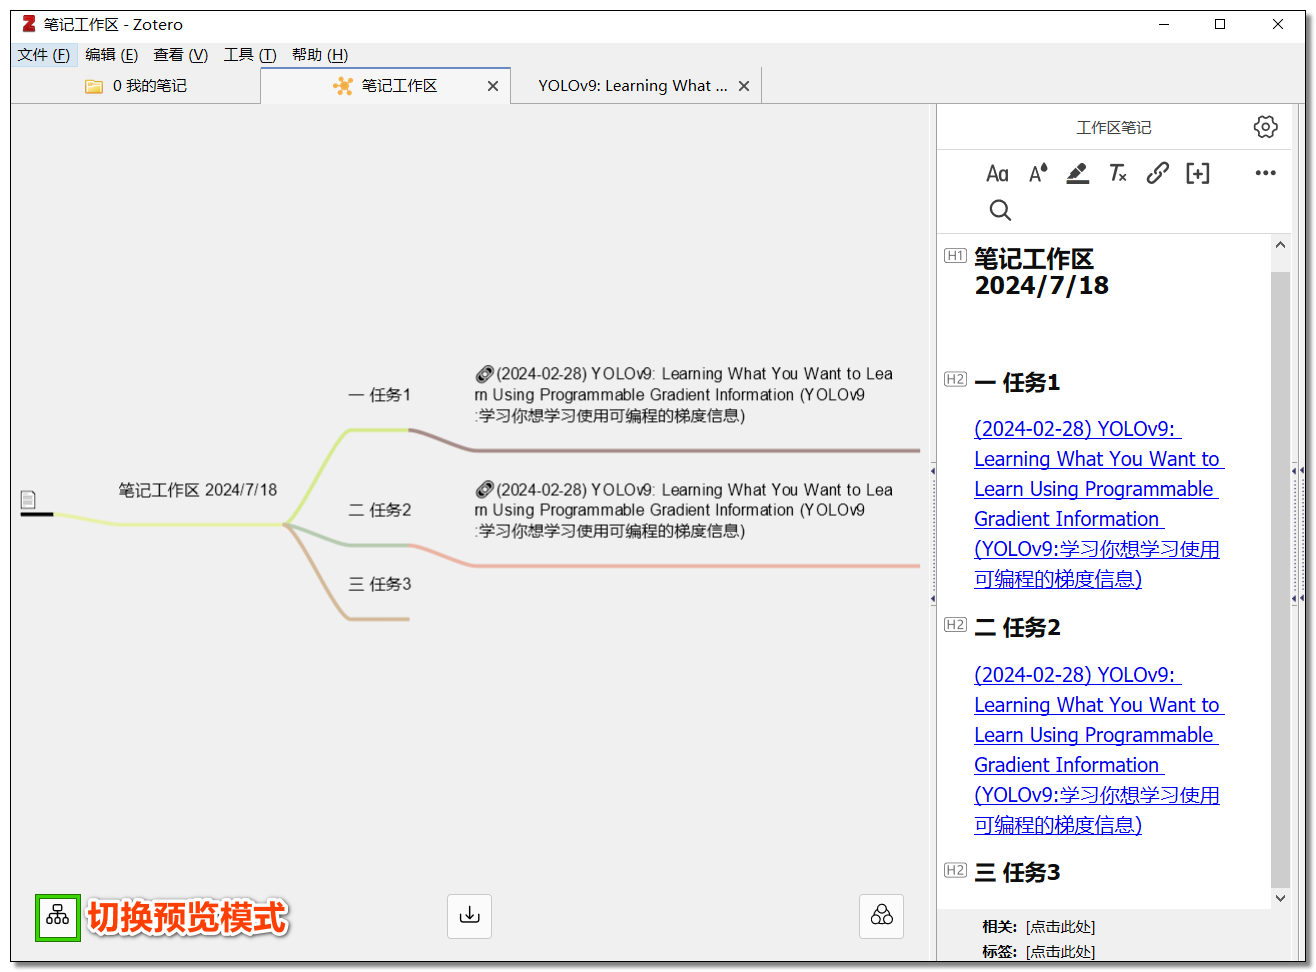The height and width of the screenshot is (972, 1316).
Task: Click the switch preview mode mindmap icon
Action: [58, 916]
